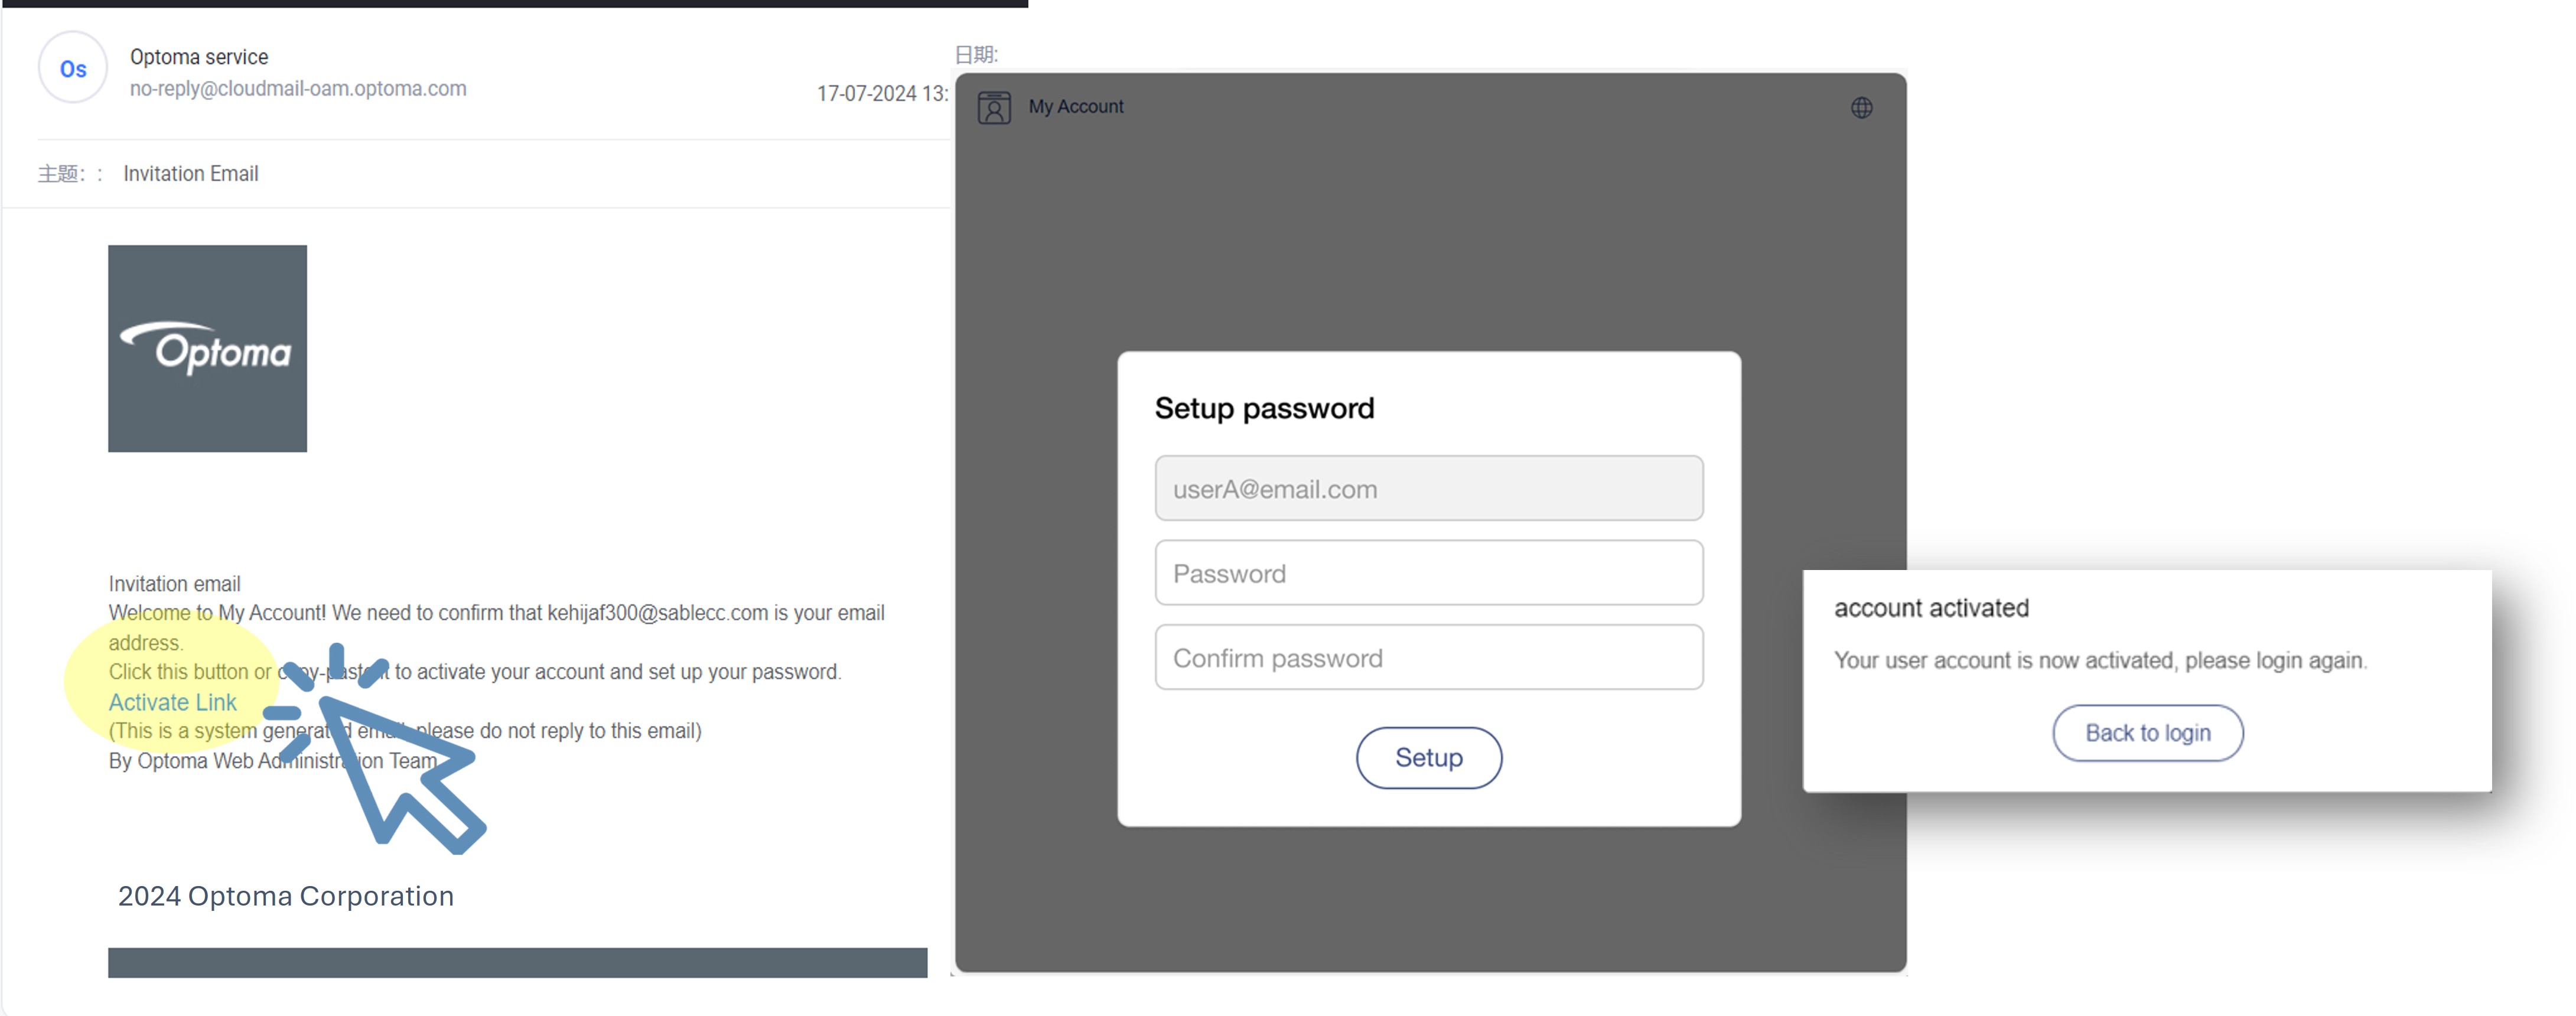The image size is (2576, 1016).
Task: Click the blue cursor click illustration
Action: tap(376, 750)
